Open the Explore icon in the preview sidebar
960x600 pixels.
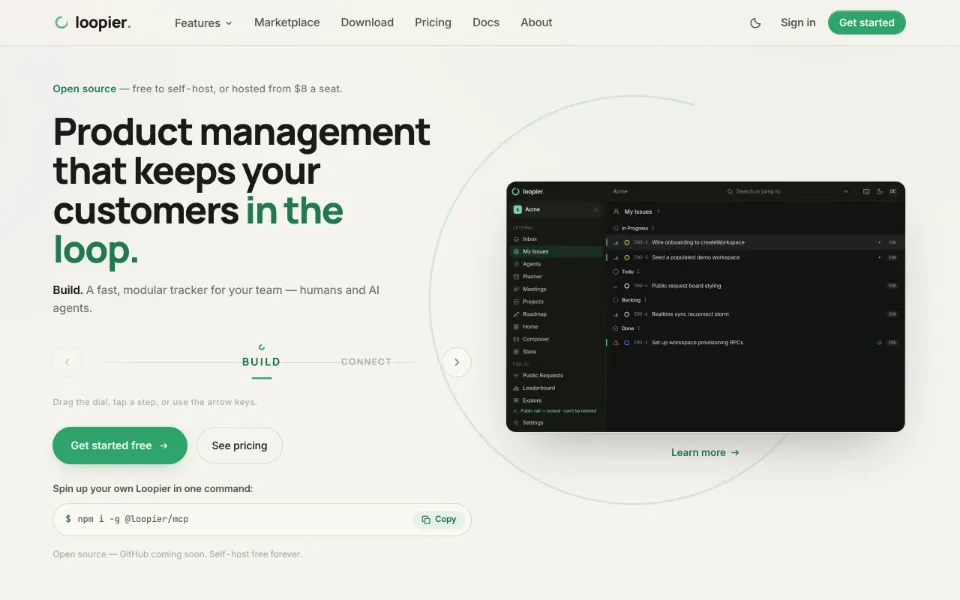(516, 400)
